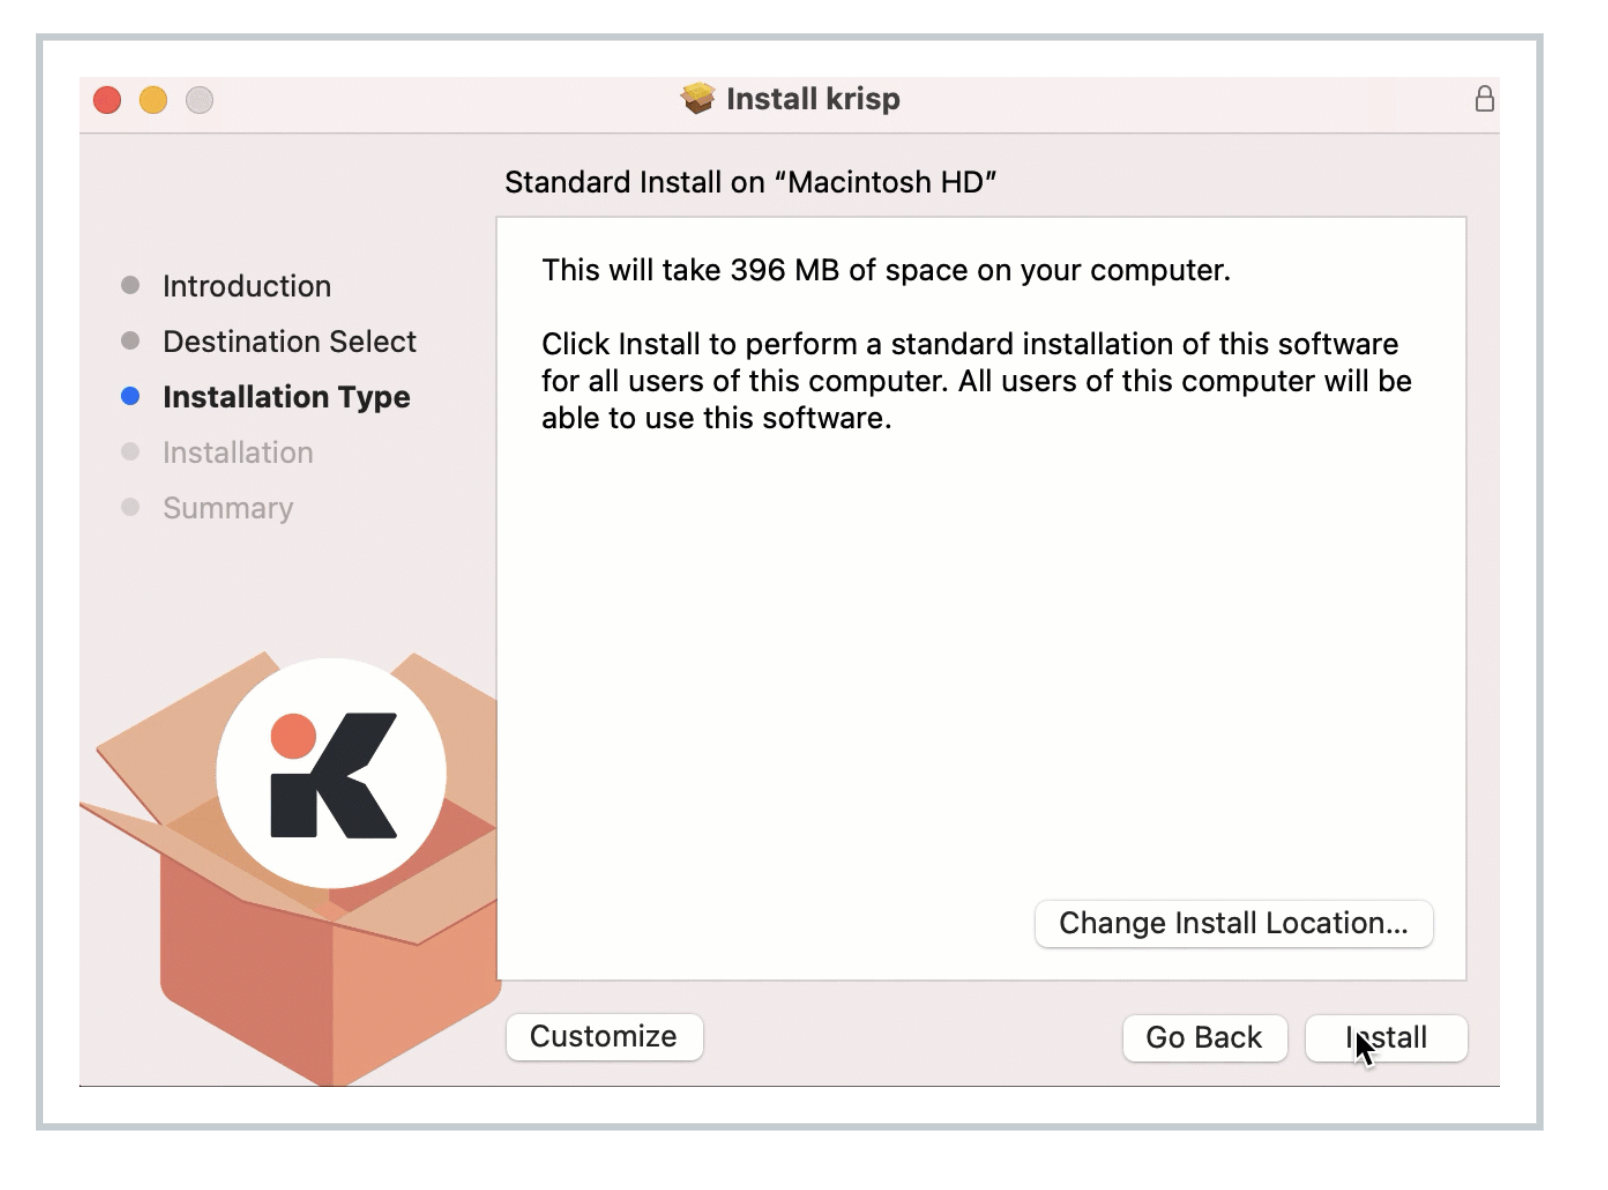Click the gray dot beside Introduction

(129, 284)
